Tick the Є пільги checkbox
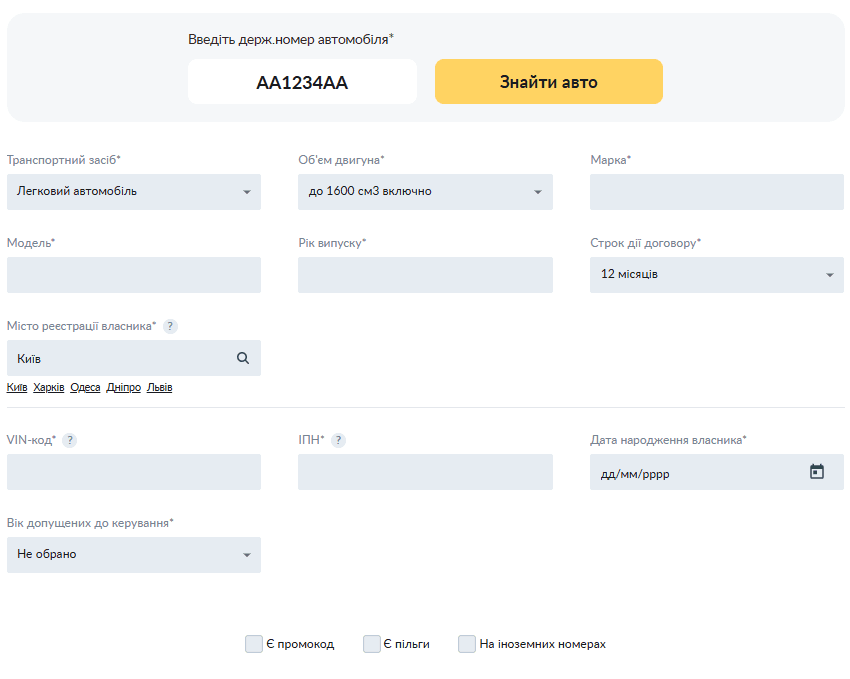The image size is (850, 679). (372, 644)
